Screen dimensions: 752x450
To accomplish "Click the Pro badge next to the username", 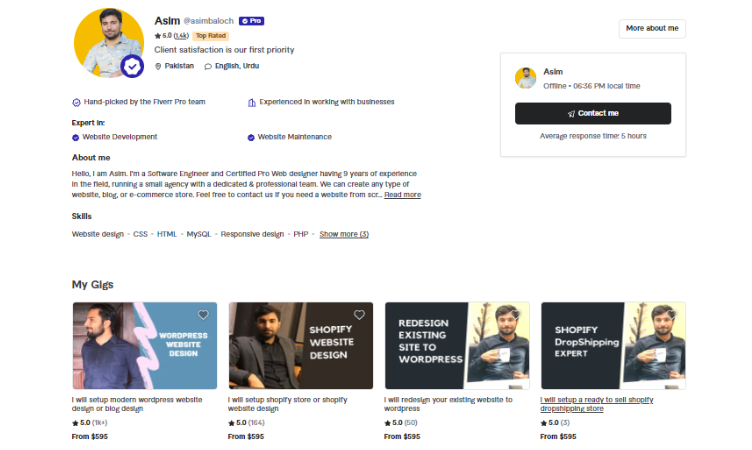I will 250,20.
